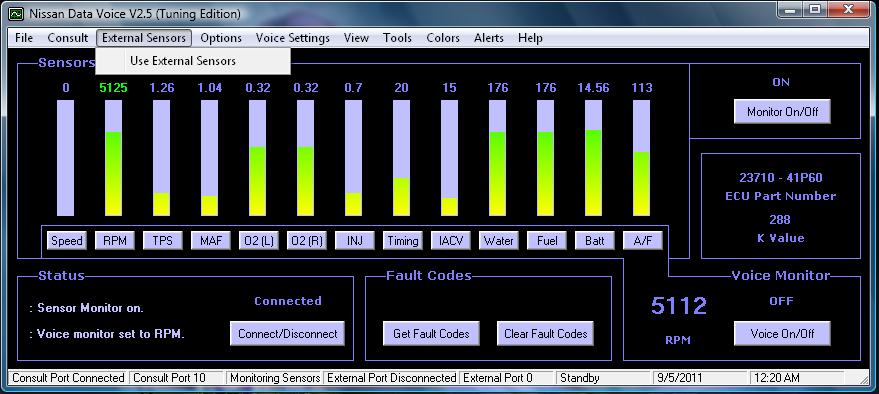Click the Connect/Disconnect button
The width and height of the screenshot is (879, 394).
coord(288,333)
